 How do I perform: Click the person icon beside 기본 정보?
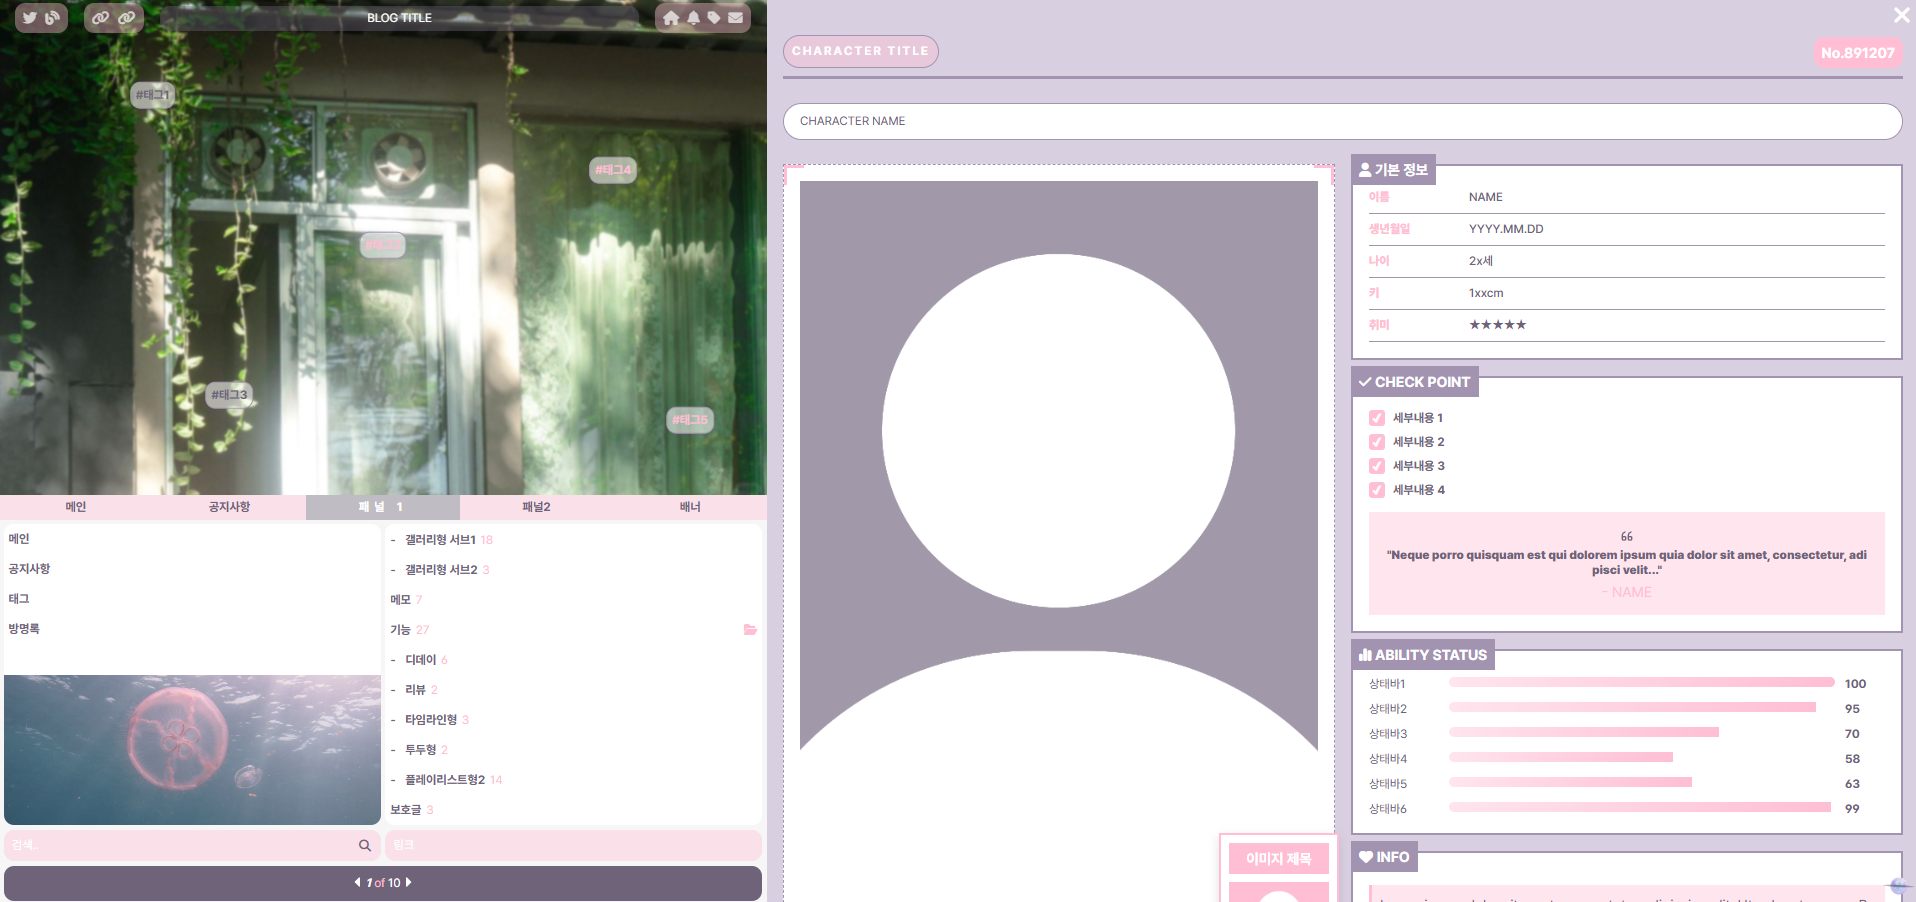point(1365,170)
